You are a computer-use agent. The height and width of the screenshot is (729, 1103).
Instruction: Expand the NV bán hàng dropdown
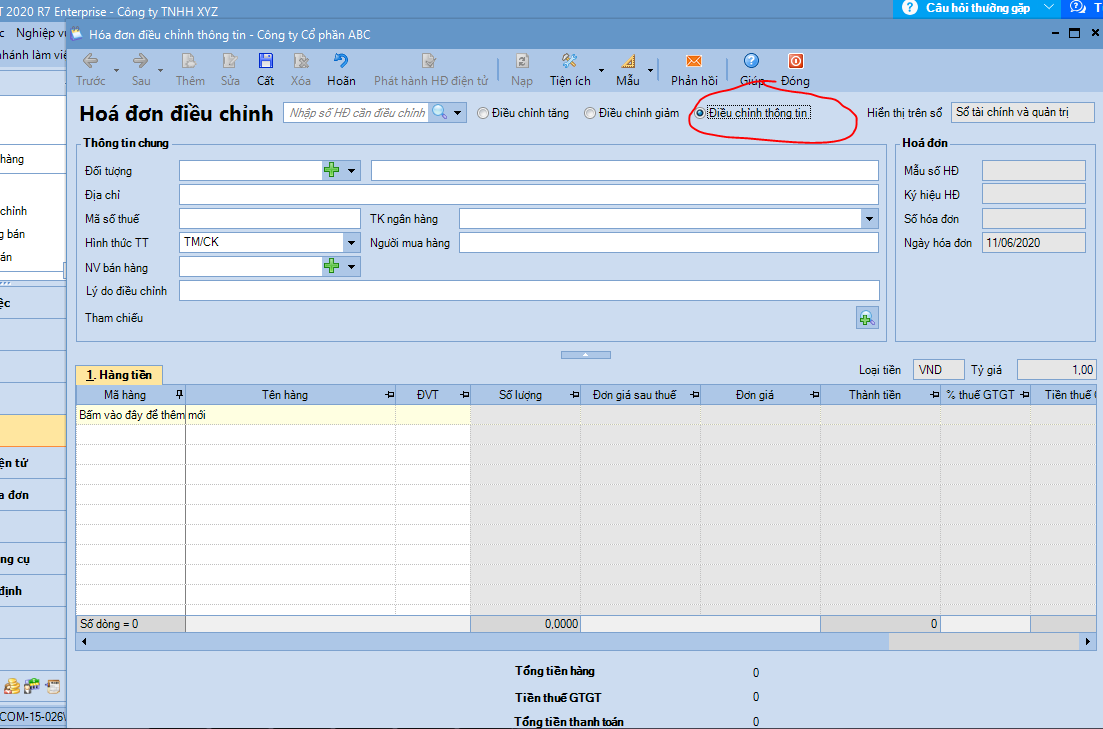351,267
